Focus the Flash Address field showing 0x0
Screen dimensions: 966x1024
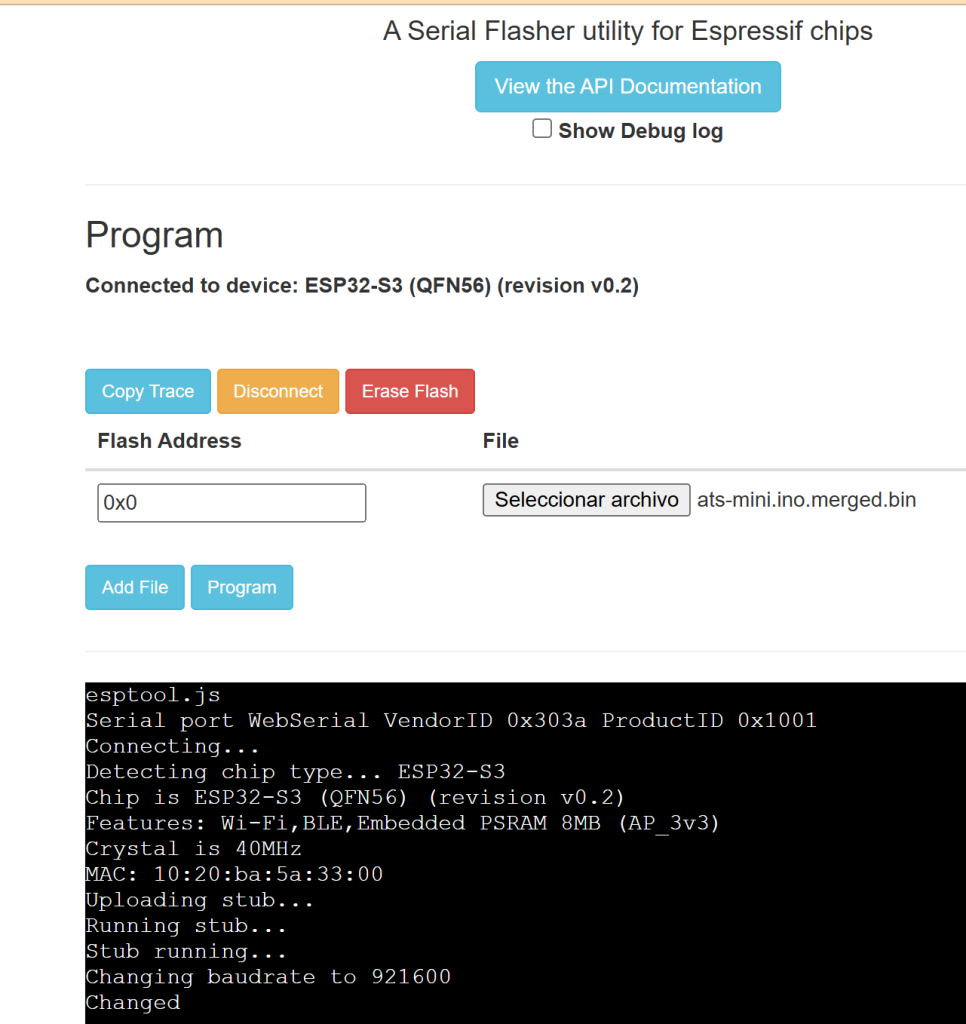231,503
